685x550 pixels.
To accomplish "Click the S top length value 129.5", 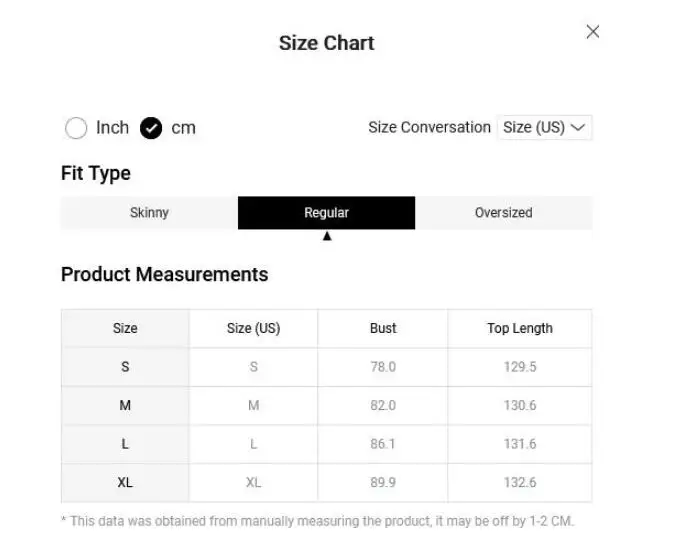I will tap(520, 367).
